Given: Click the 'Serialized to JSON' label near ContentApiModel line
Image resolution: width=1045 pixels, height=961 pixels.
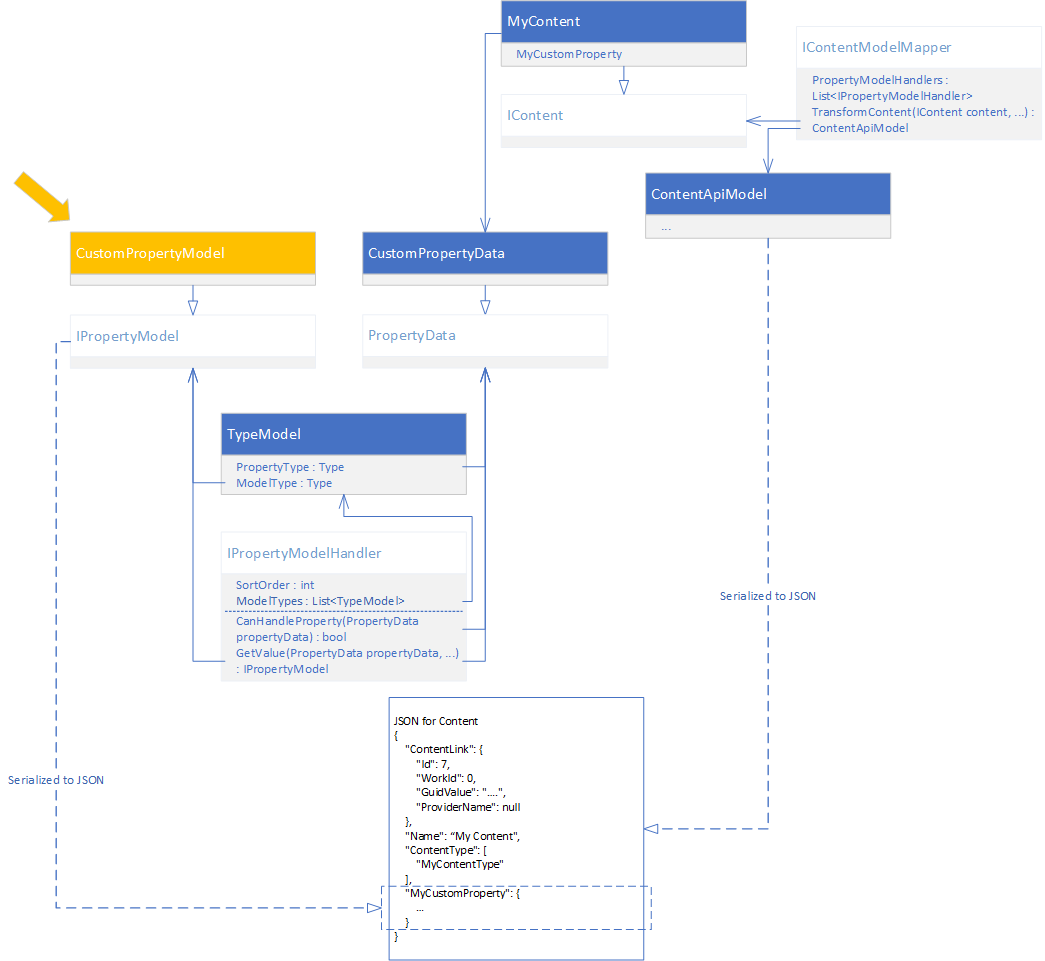Looking at the screenshot, I should coord(767,596).
